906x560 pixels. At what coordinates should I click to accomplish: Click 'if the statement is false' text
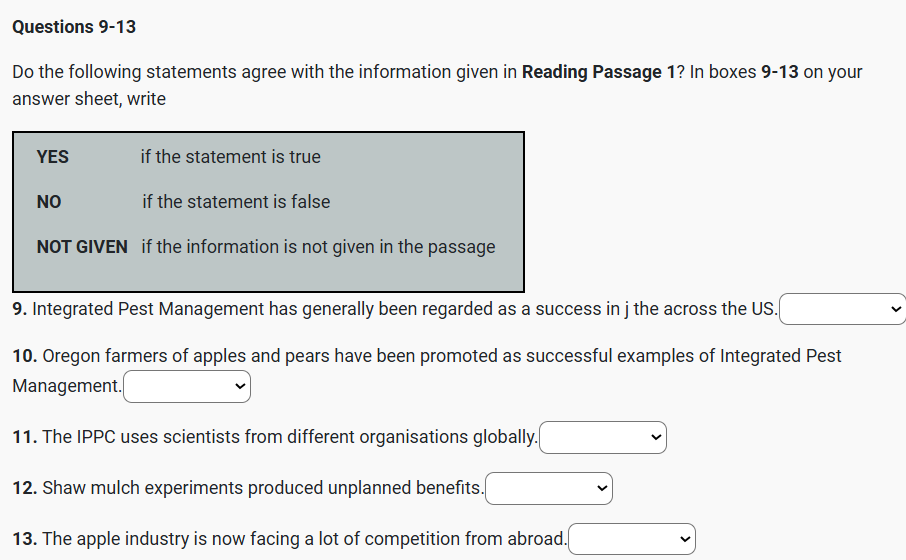236,202
